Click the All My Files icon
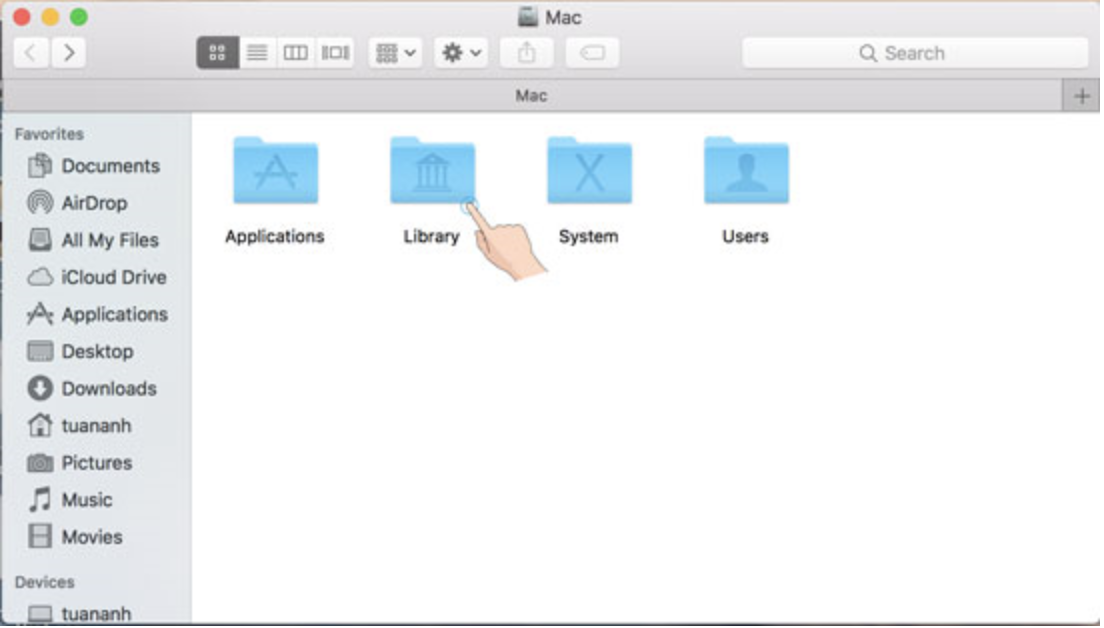 39,240
